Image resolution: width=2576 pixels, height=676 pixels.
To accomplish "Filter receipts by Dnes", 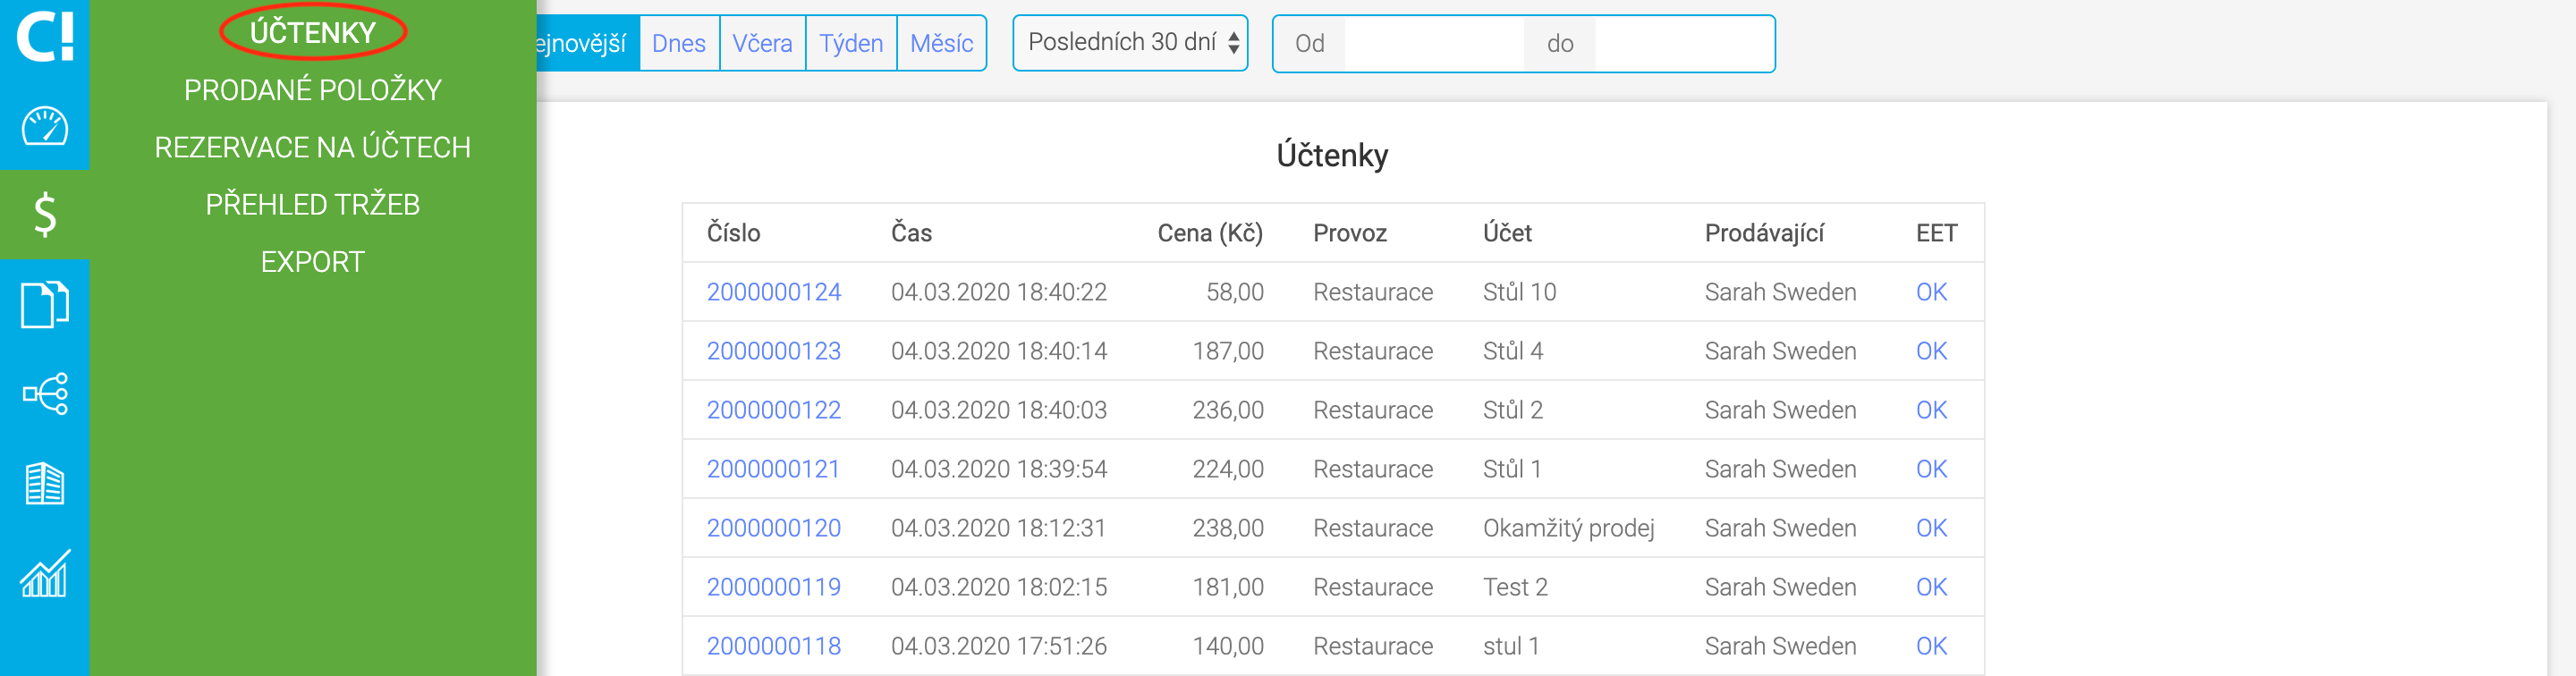I will point(679,43).
